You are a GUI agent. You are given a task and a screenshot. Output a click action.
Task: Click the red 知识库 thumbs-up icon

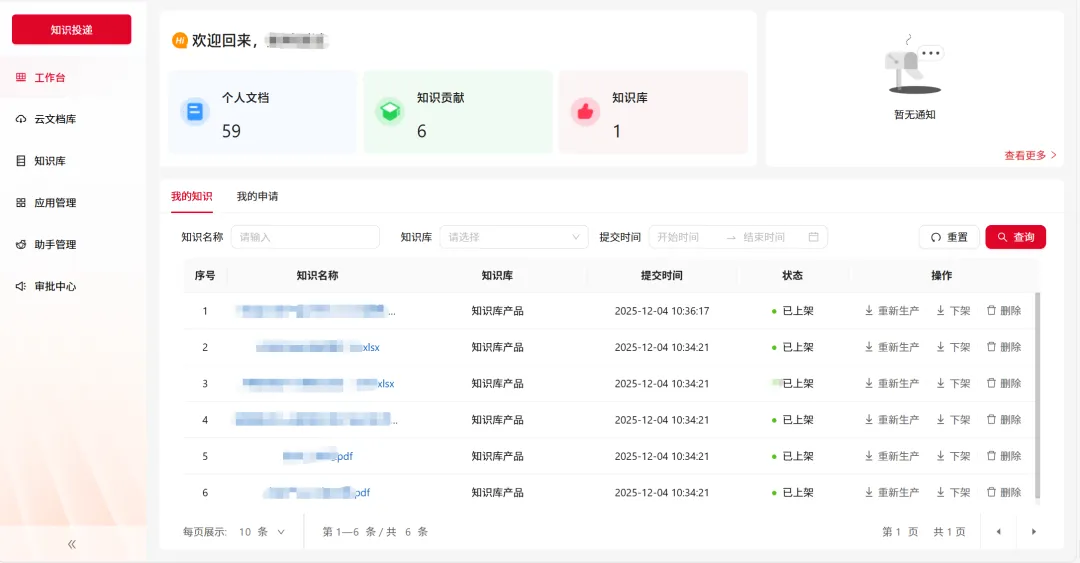tap(585, 112)
